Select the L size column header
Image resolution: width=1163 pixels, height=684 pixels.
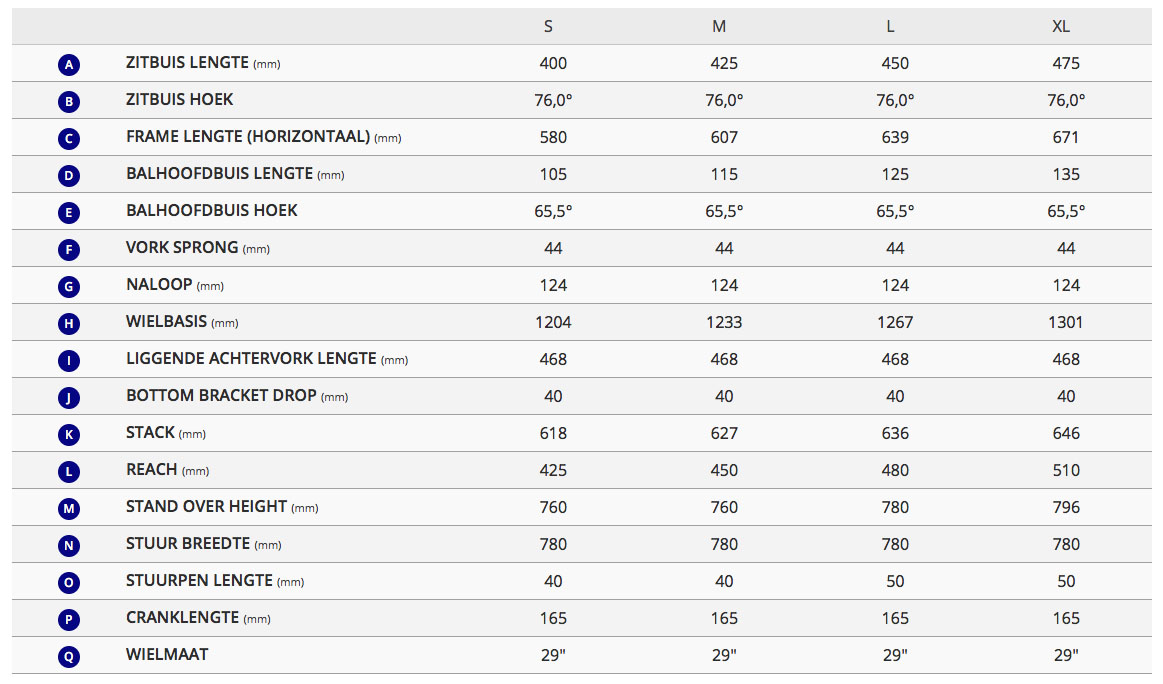click(890, 27)
